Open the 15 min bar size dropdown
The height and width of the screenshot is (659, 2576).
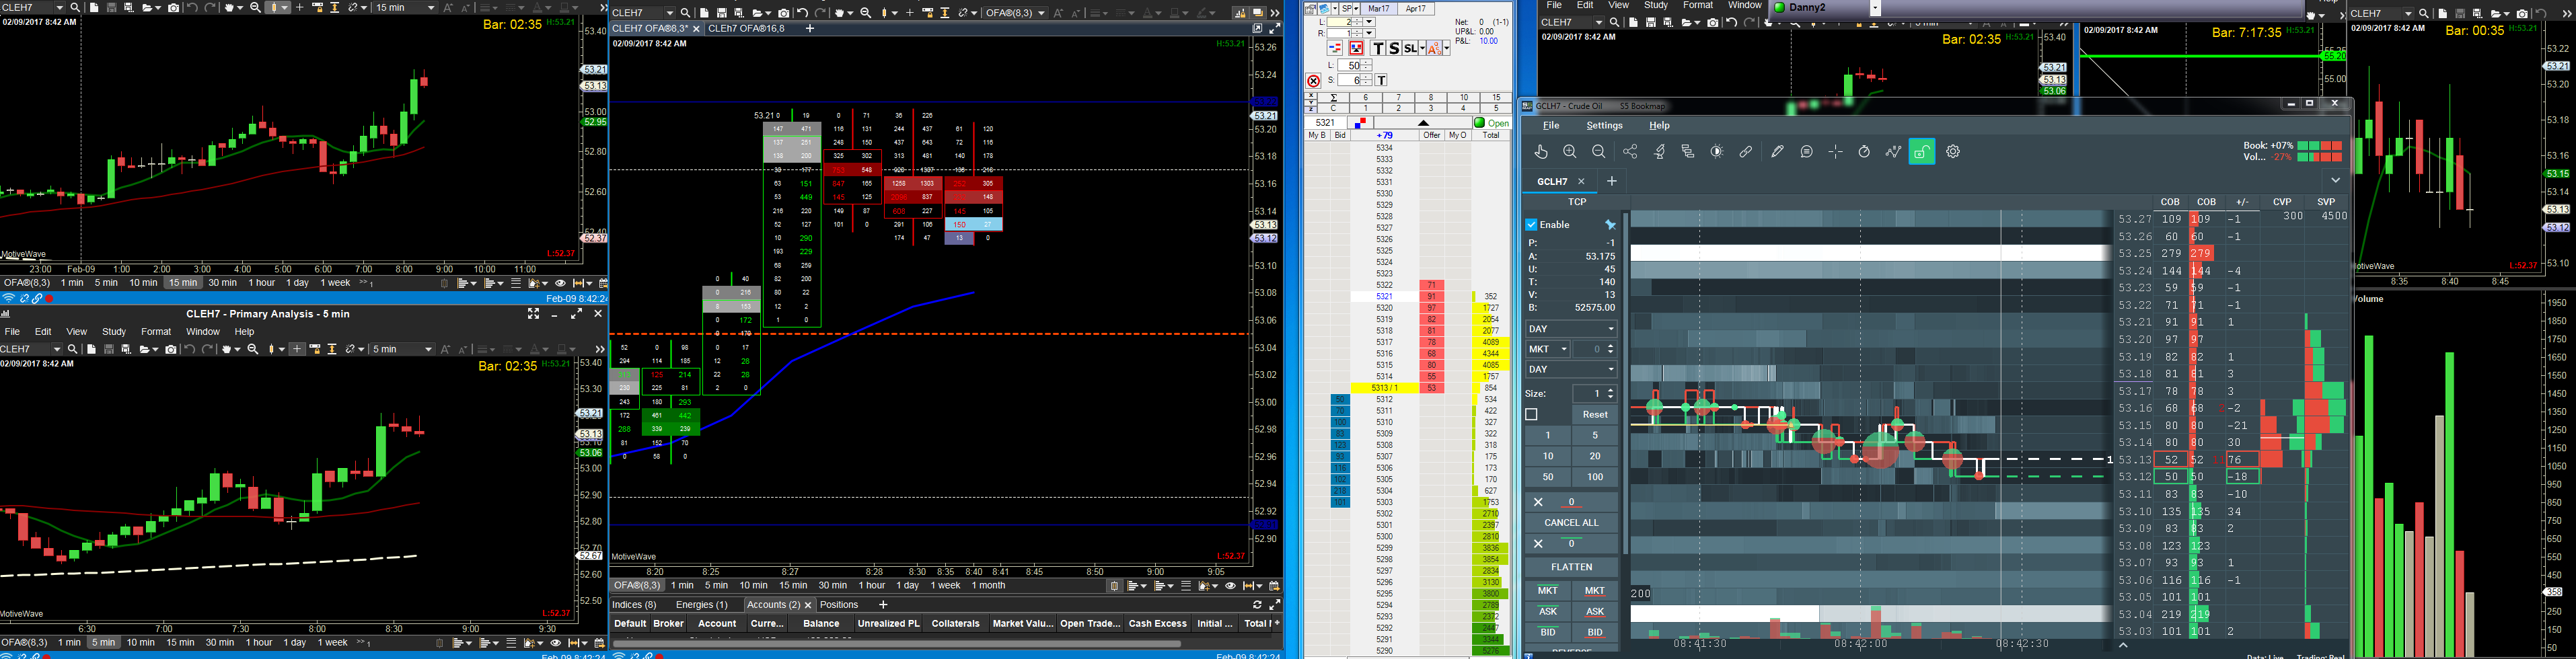tap(407, 8)
